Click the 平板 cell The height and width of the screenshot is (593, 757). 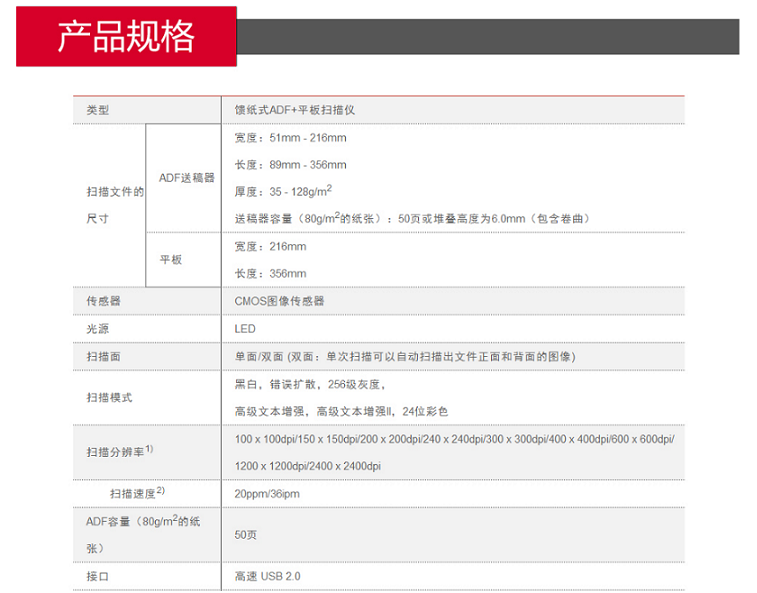[171, 260]
